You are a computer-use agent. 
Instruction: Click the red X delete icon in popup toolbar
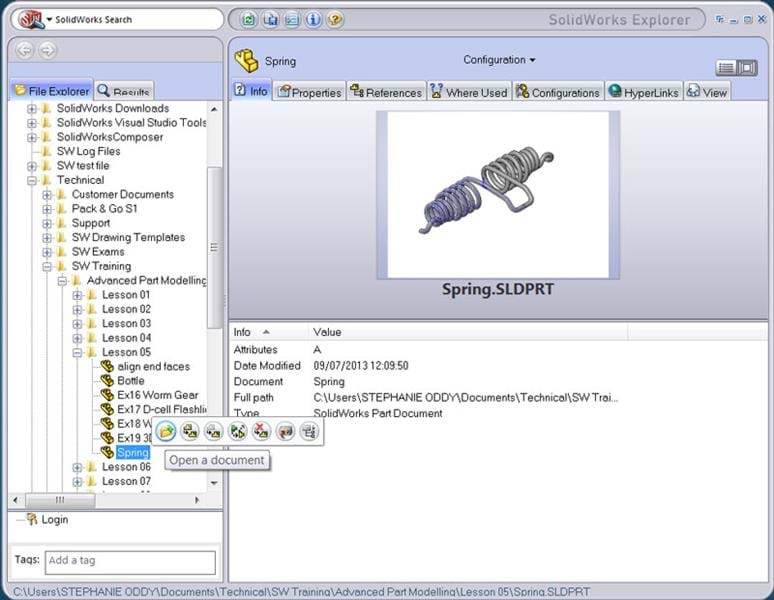pos(261,431)
